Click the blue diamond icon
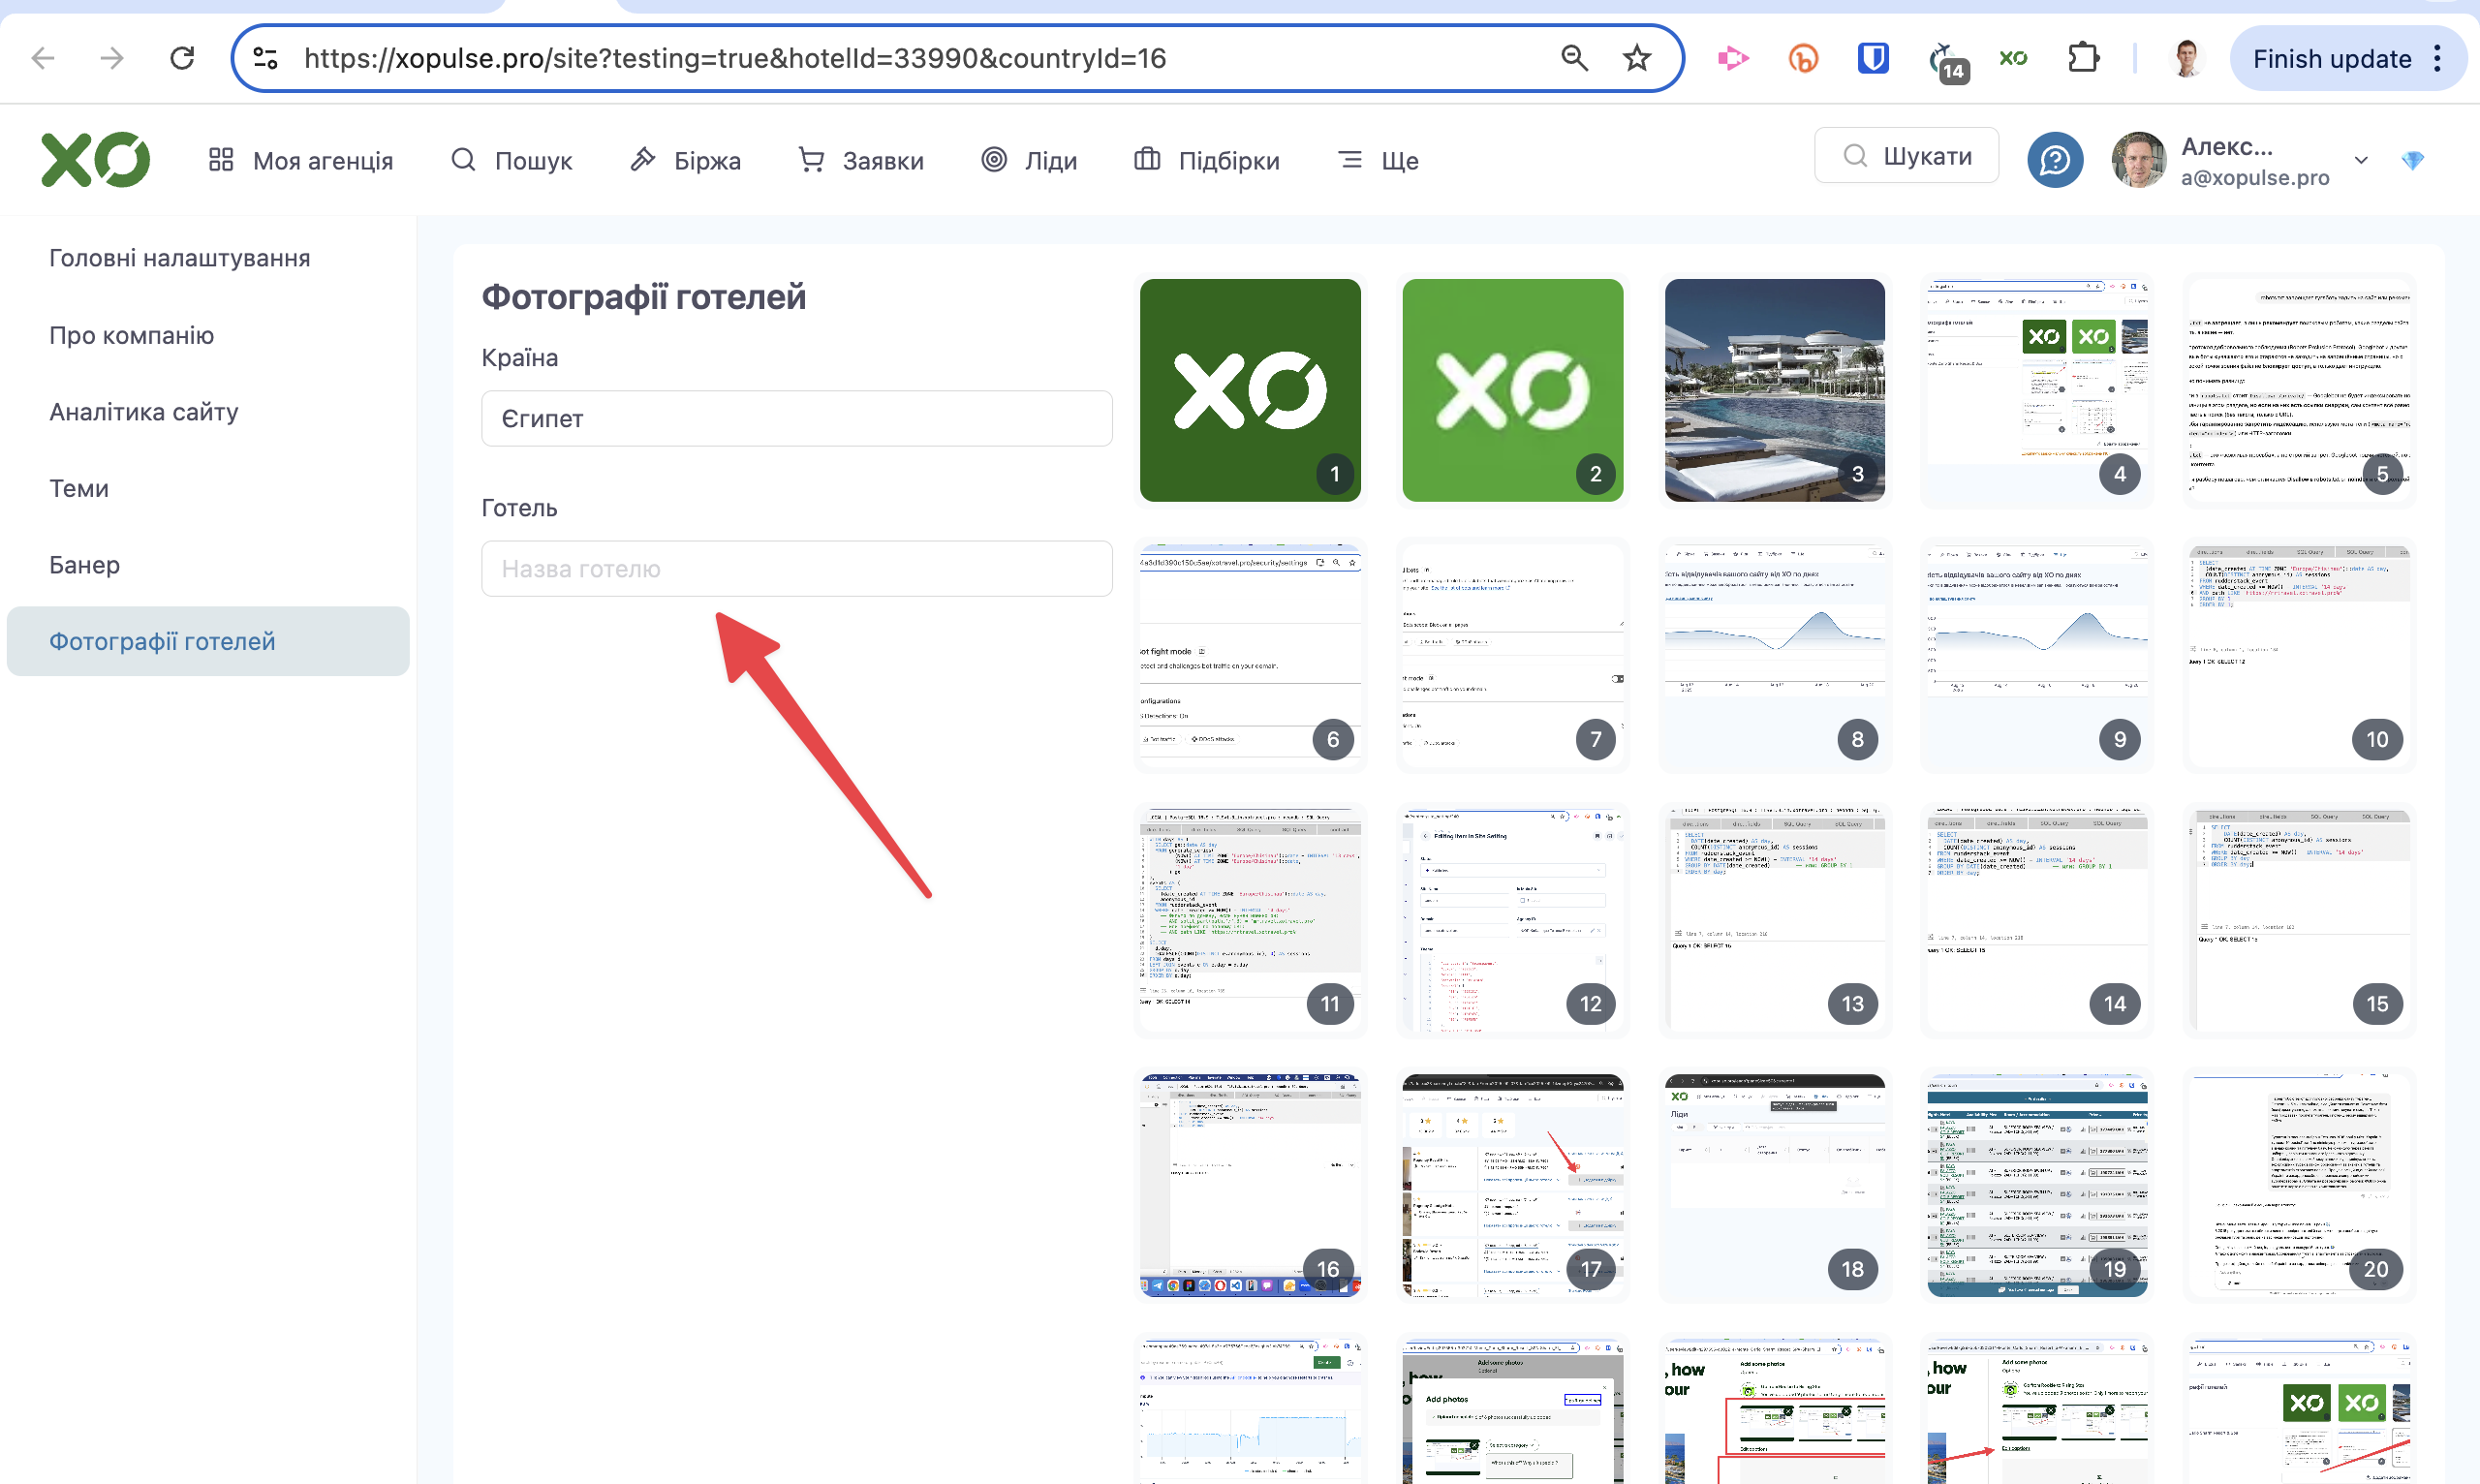Screen dimensions: 2480x1484 tap(2412, 160)
